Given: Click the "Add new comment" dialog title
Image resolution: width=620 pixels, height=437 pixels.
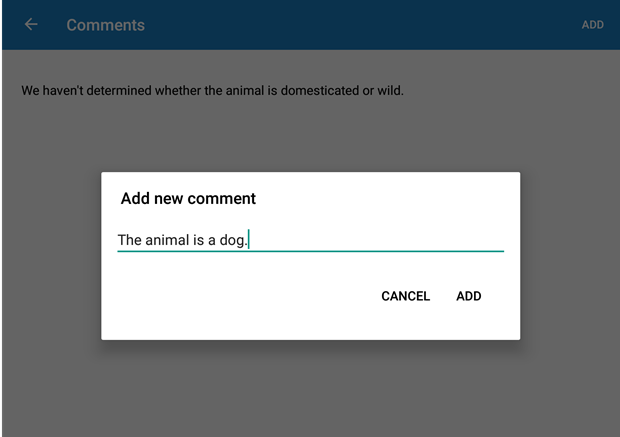Looking at the screenshot, I should point(188,198).
